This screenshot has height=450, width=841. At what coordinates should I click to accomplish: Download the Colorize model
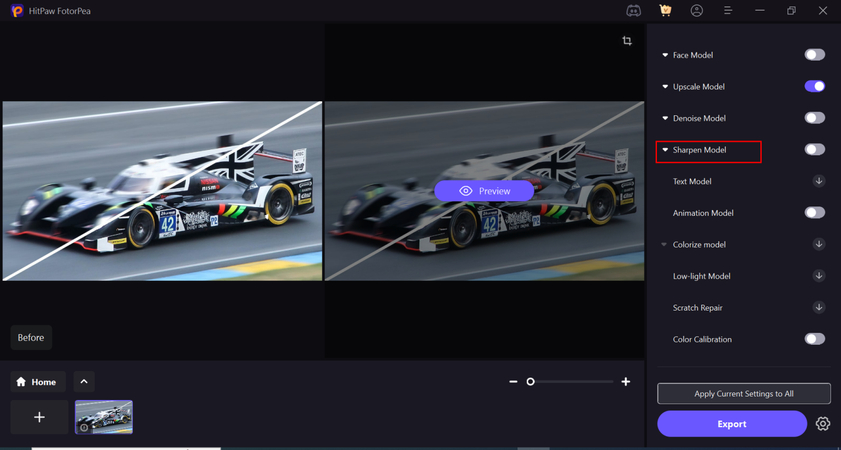pyautogui.click(x=818, y=245)
